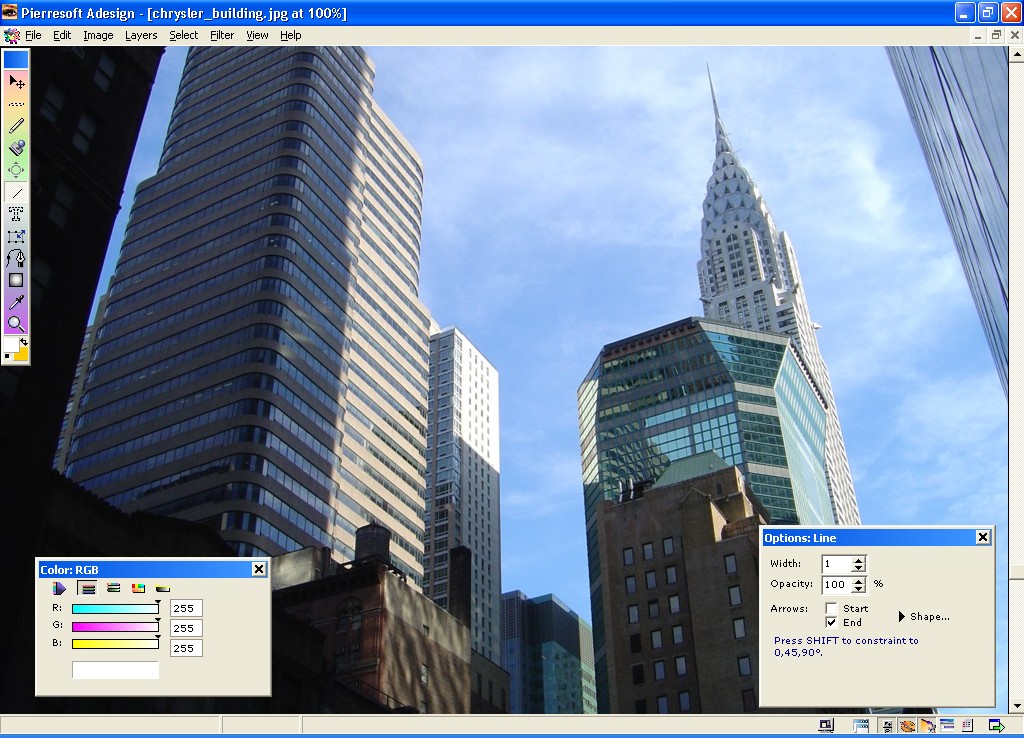The height and width of the screenshot is (738, 1024).
Task: Select the crosshair target tool
Action: pyautogui.click(x=16, y=170)
